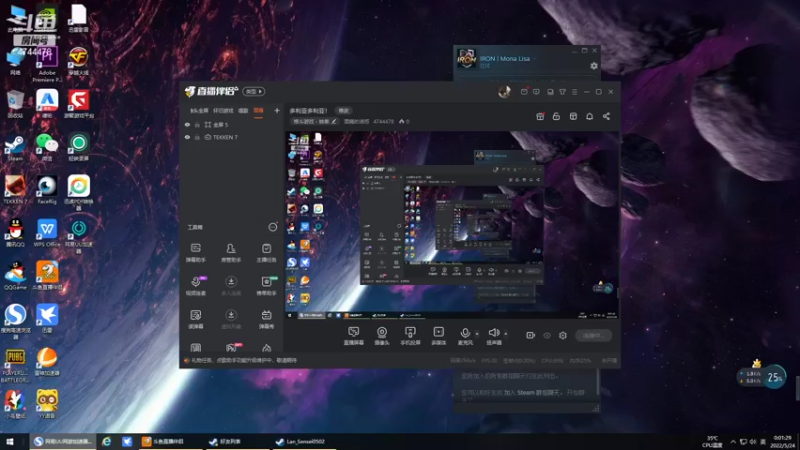Switch to the second scene tab
This screenshot has height=450, width=800.
223,111
